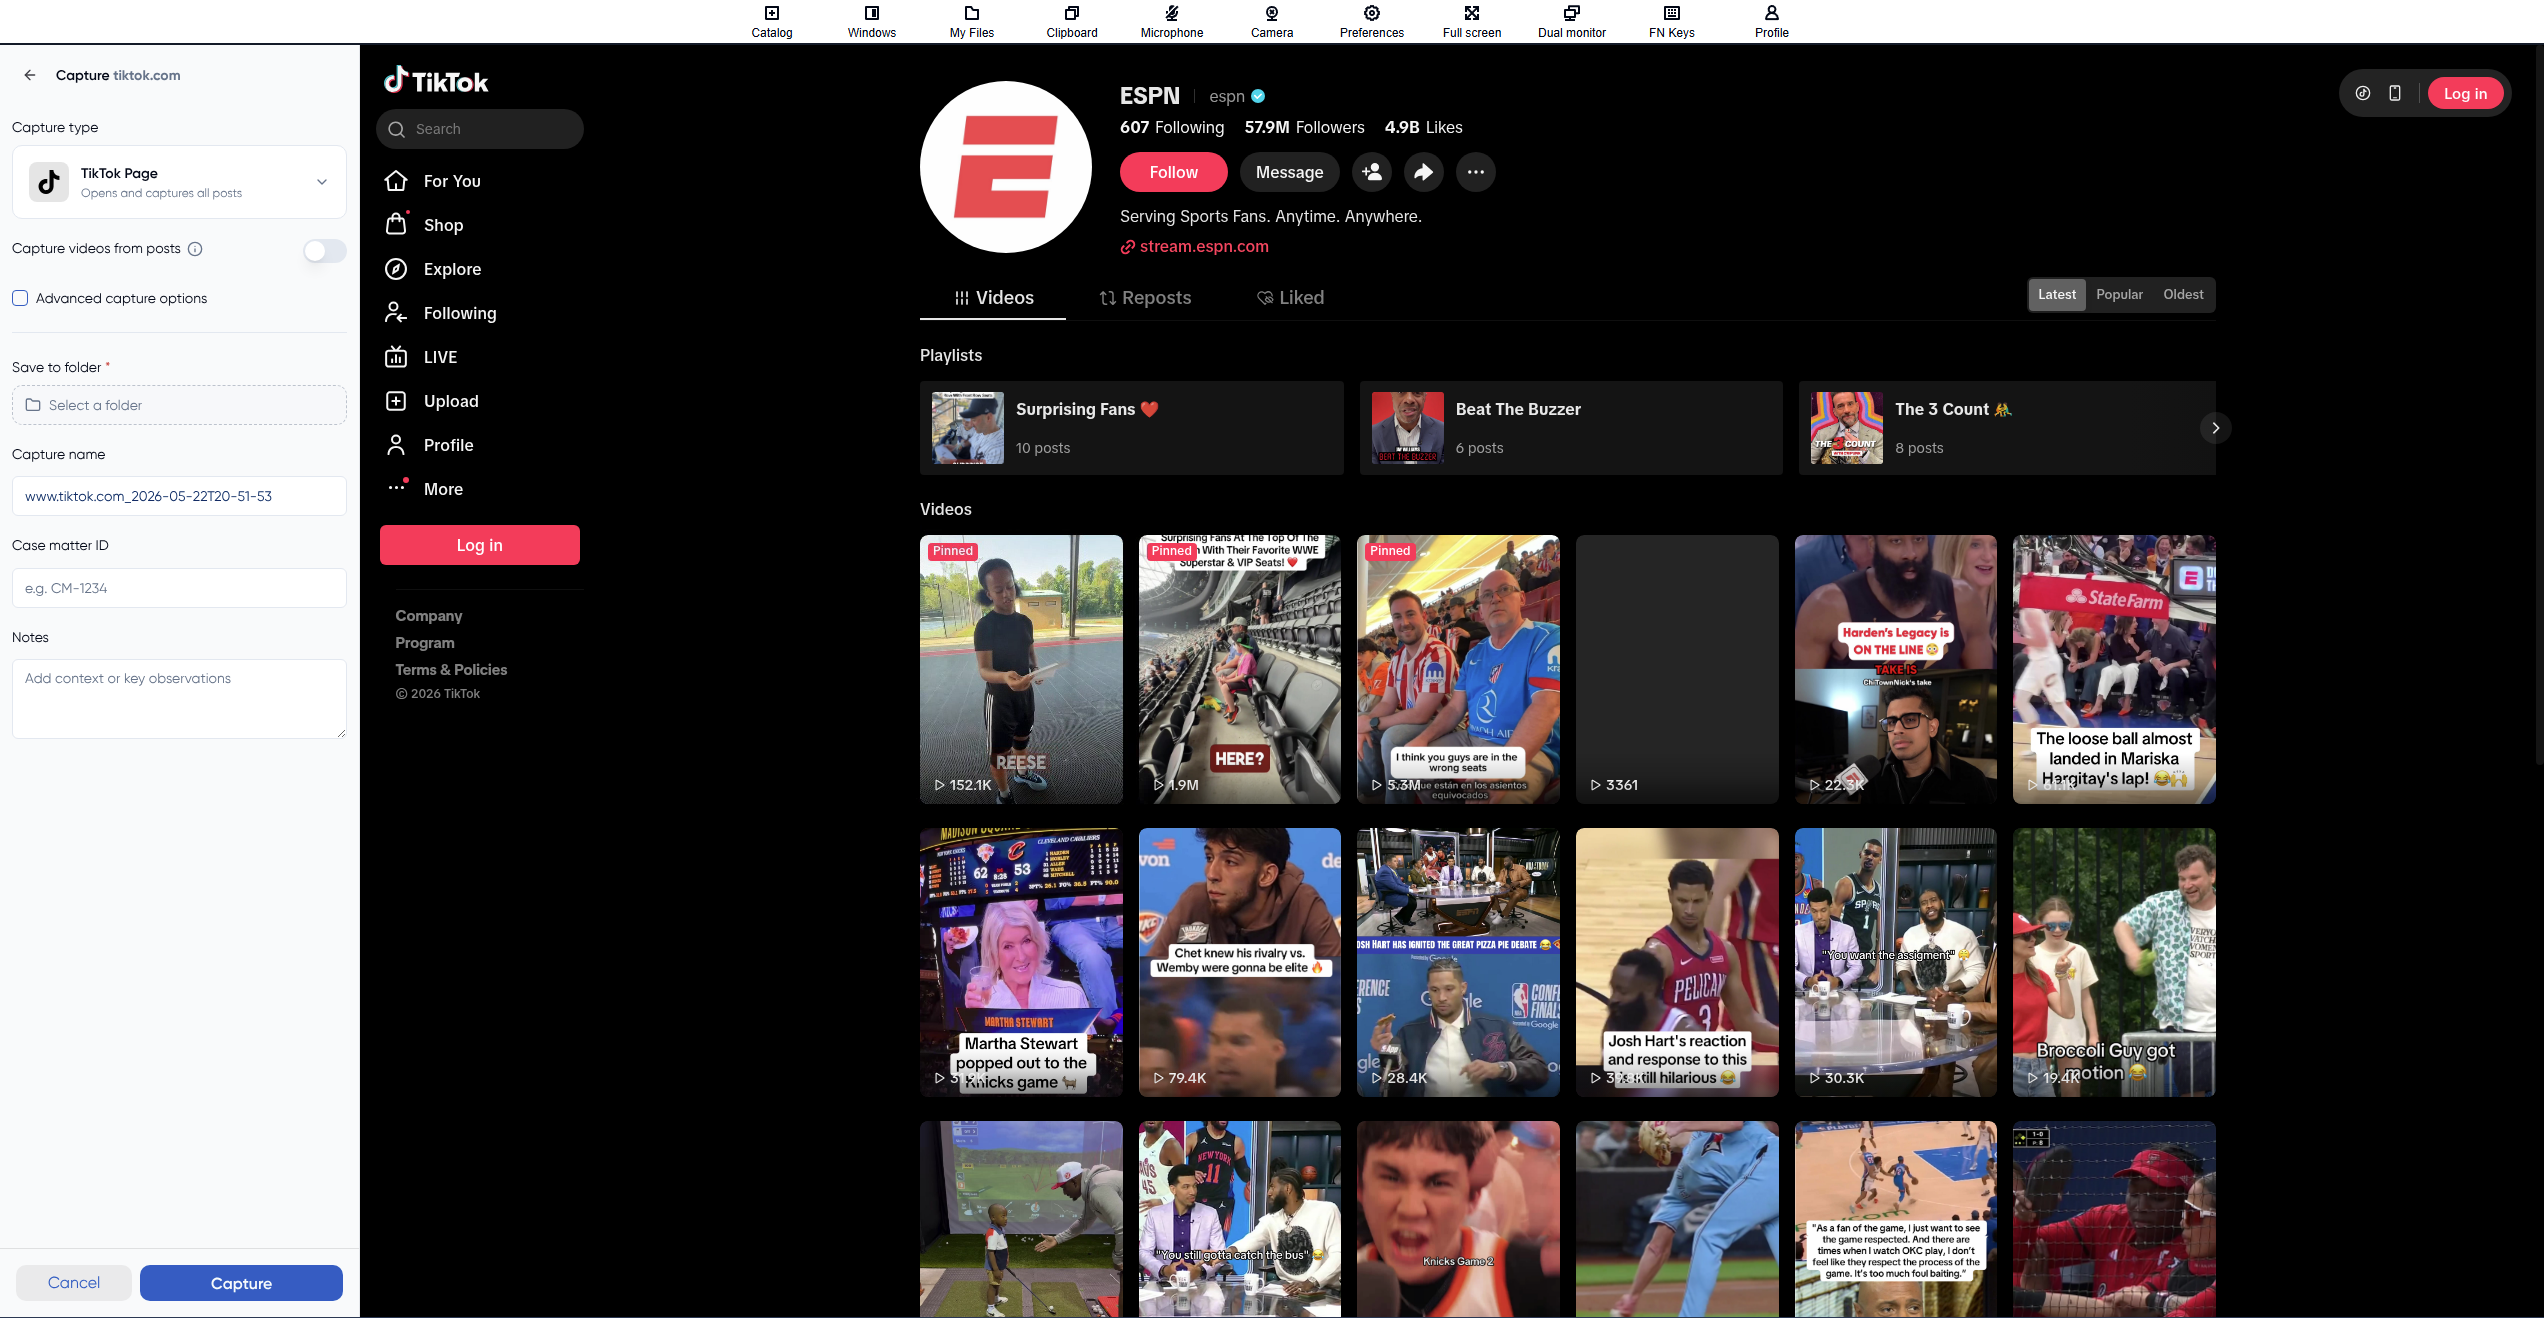The height and width of the screenshot is (1318, 2544).
Task: Switch to the Videos tab
Action: pyautogui.click(x=993, y=298)
